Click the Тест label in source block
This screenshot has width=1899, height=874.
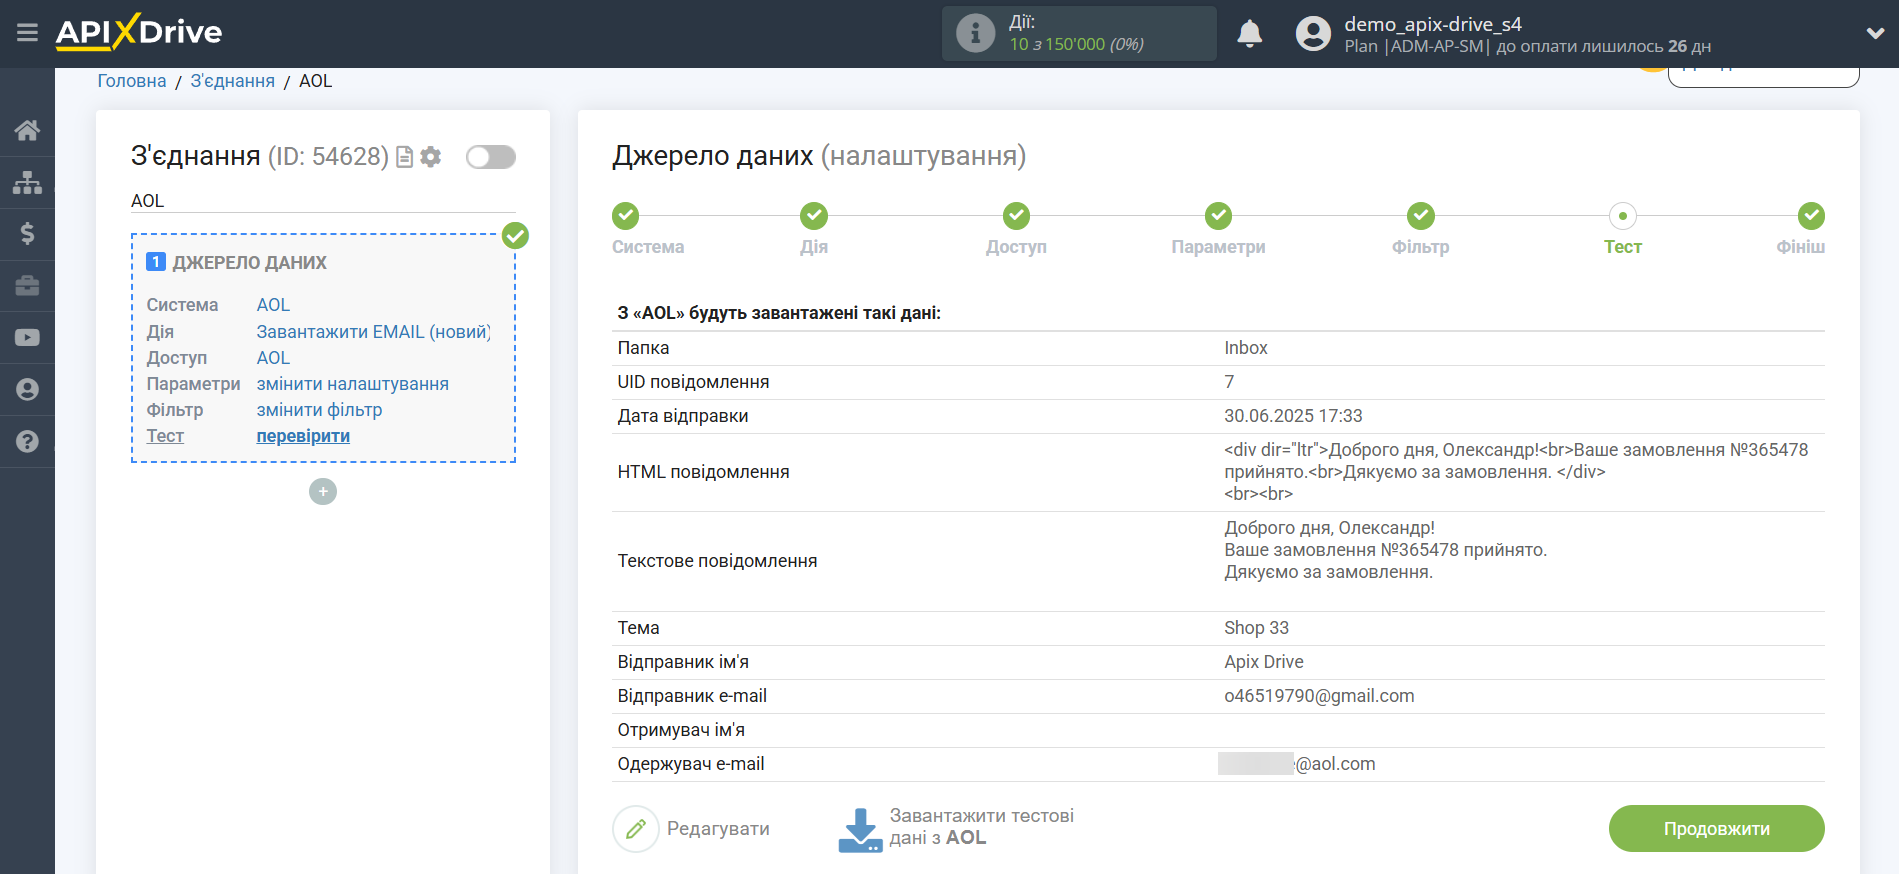pos(165,436)
